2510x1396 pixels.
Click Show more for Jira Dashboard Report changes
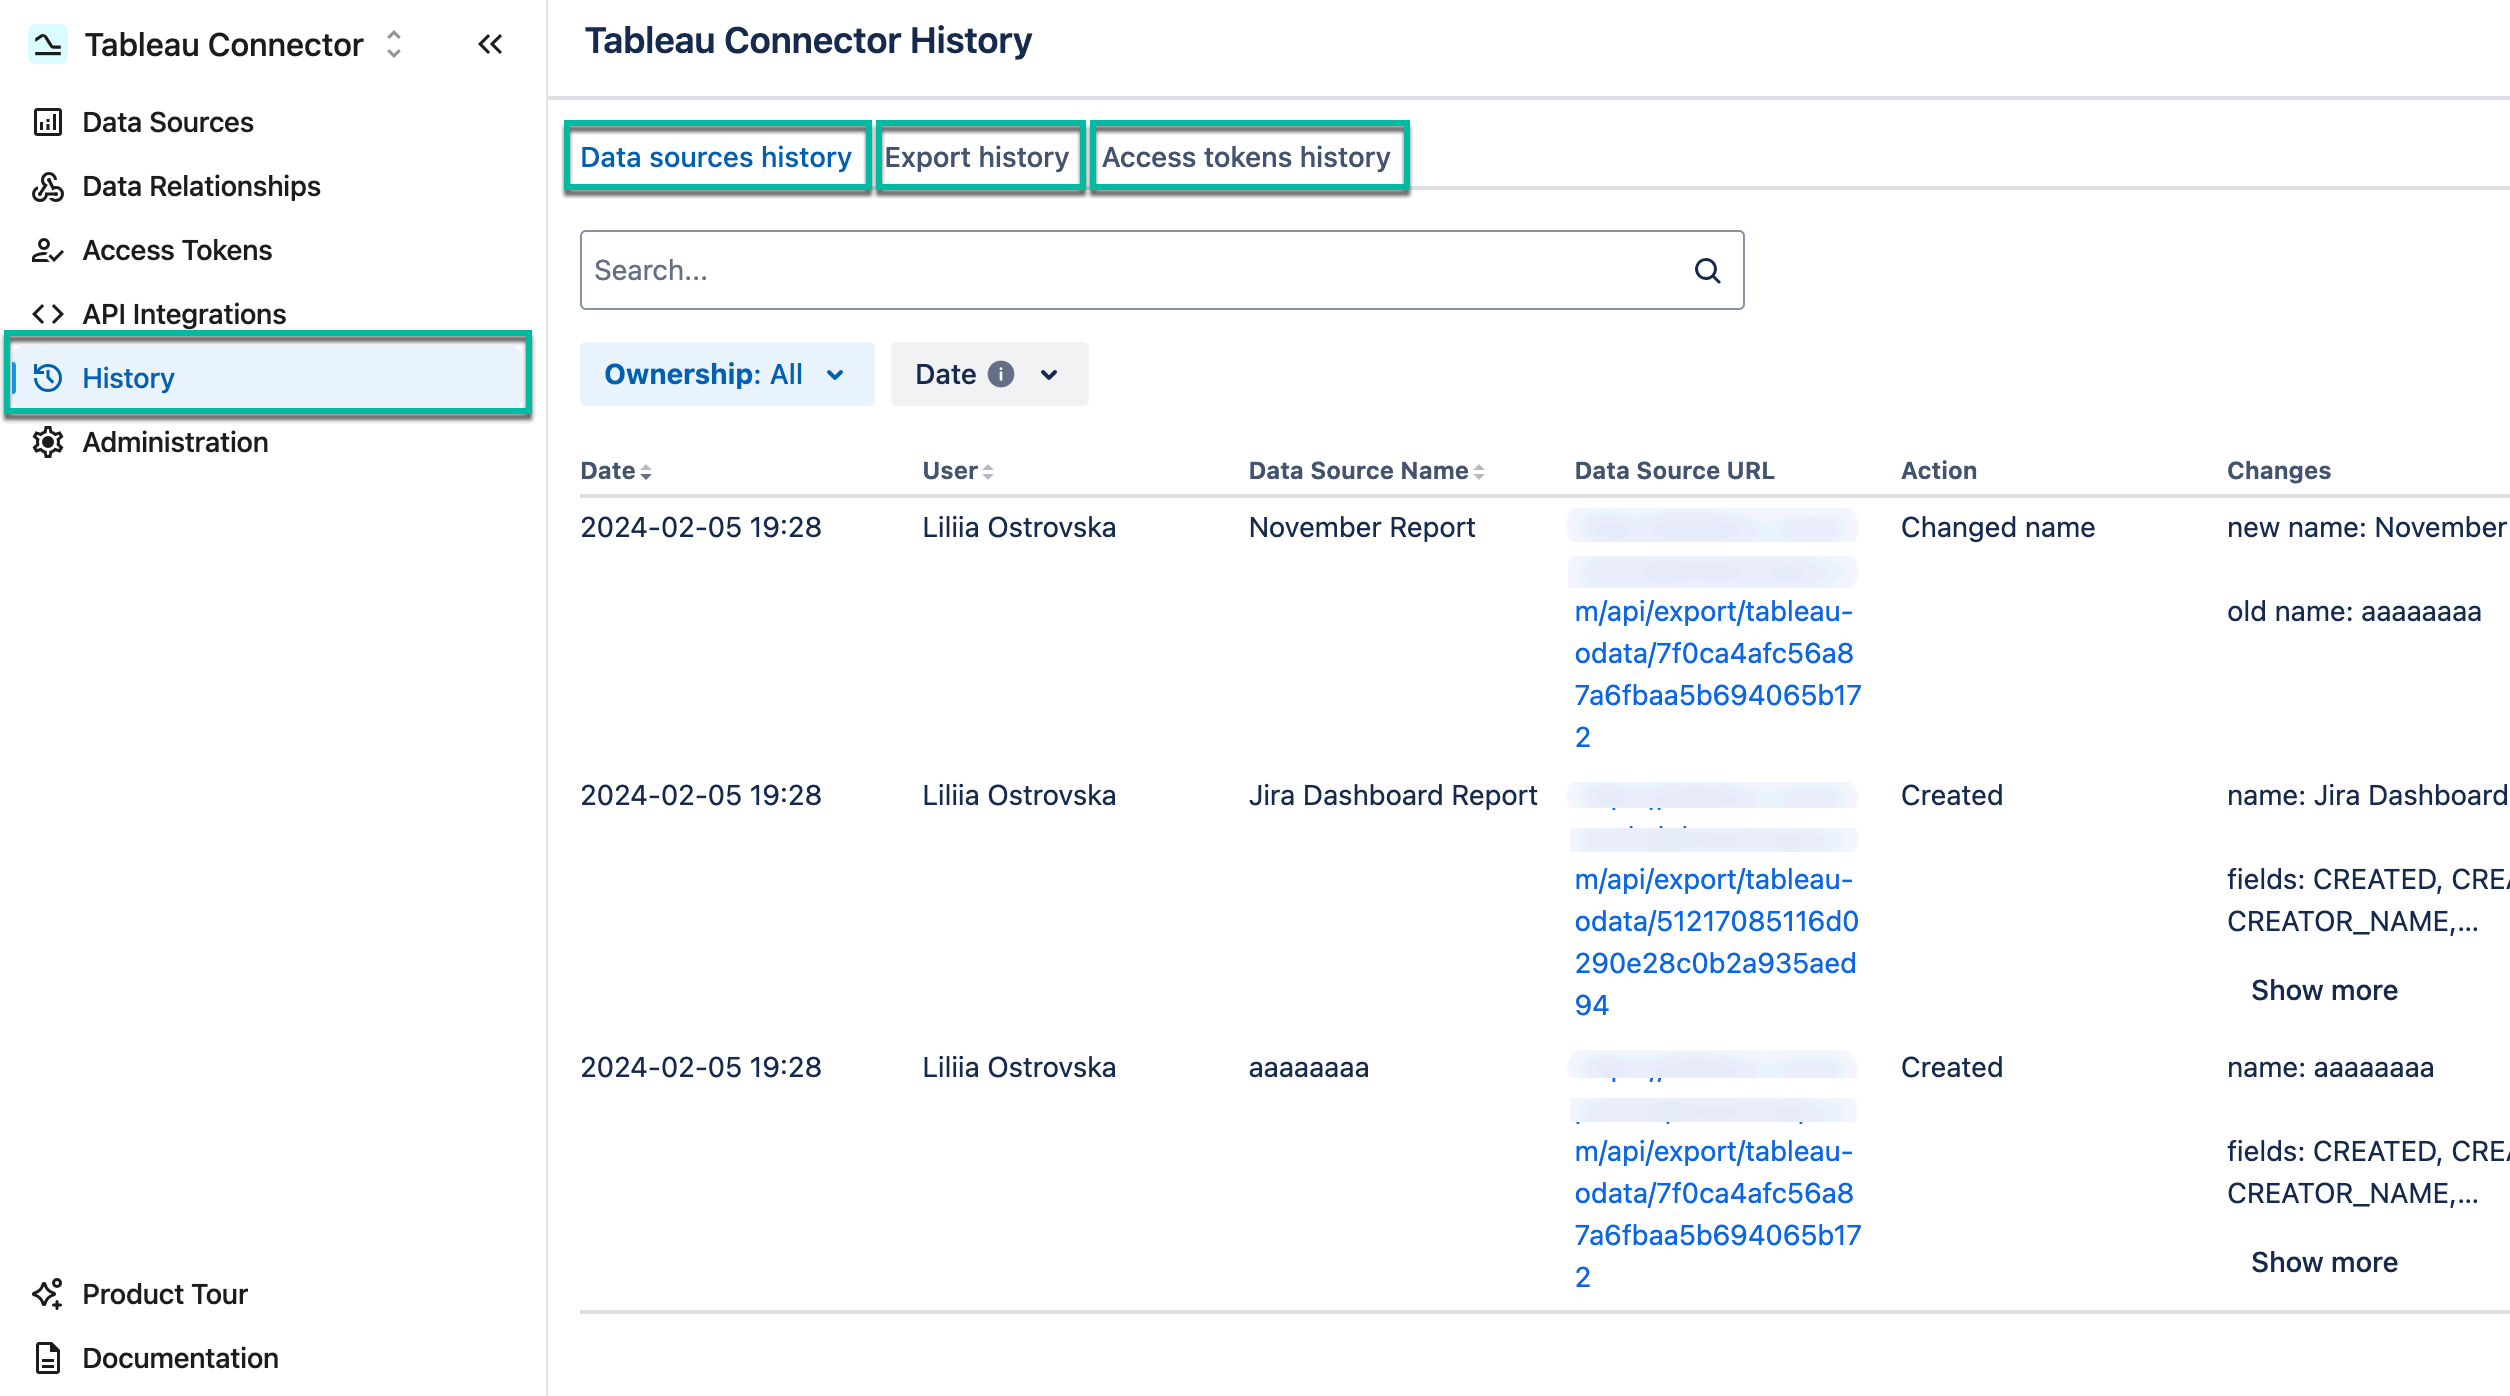pos(2323,989)
